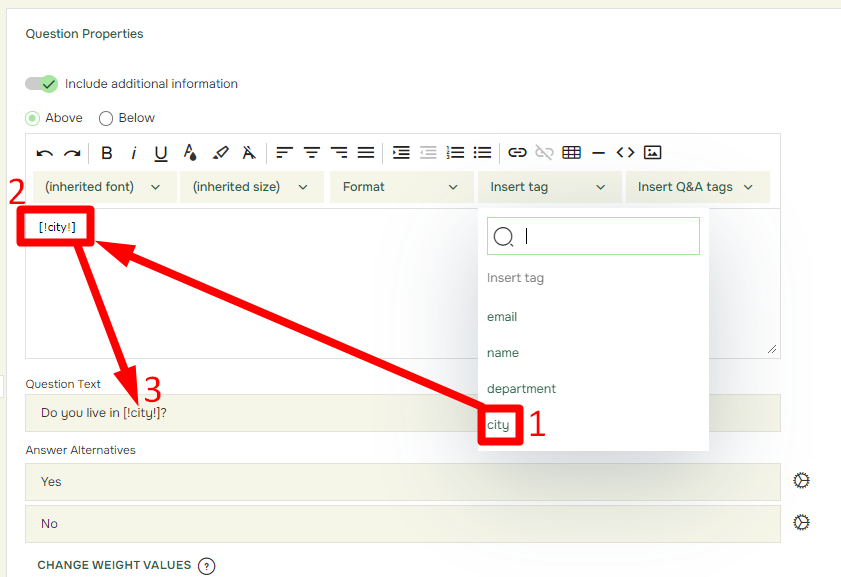
Task: Insert image icon
Action: (652, 153)
